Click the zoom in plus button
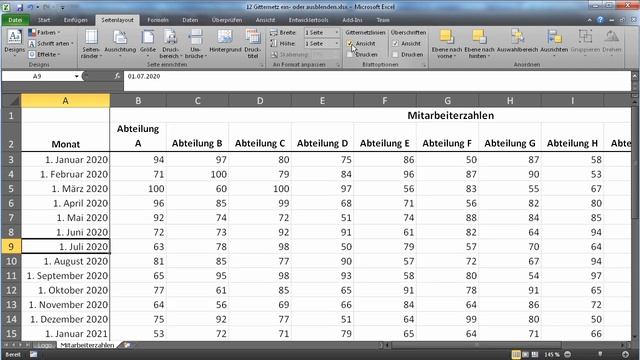This screenshot has width=640, height=360. click(x=625, y=354)
